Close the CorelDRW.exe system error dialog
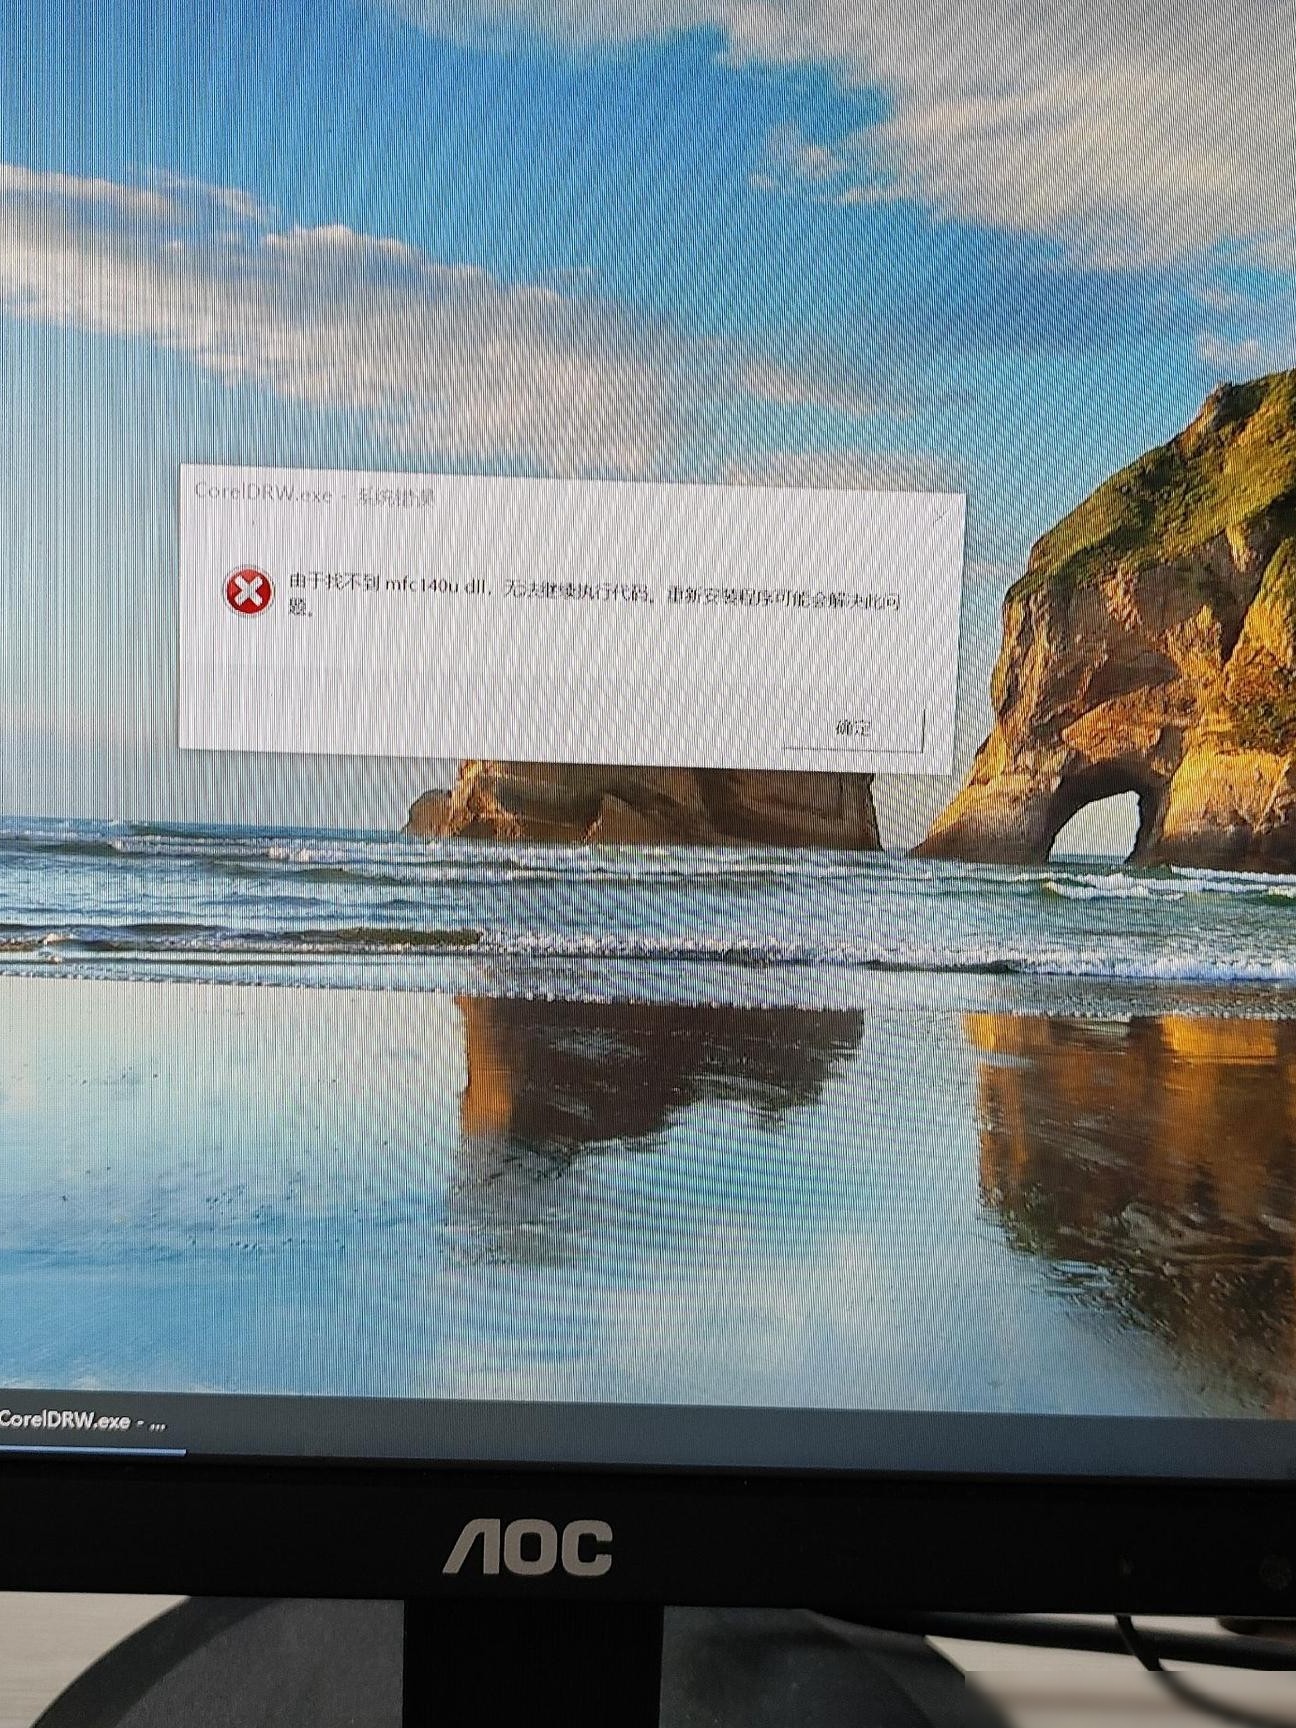Viewport: 1296px width, 1728px height. click(x=938, y=516)
